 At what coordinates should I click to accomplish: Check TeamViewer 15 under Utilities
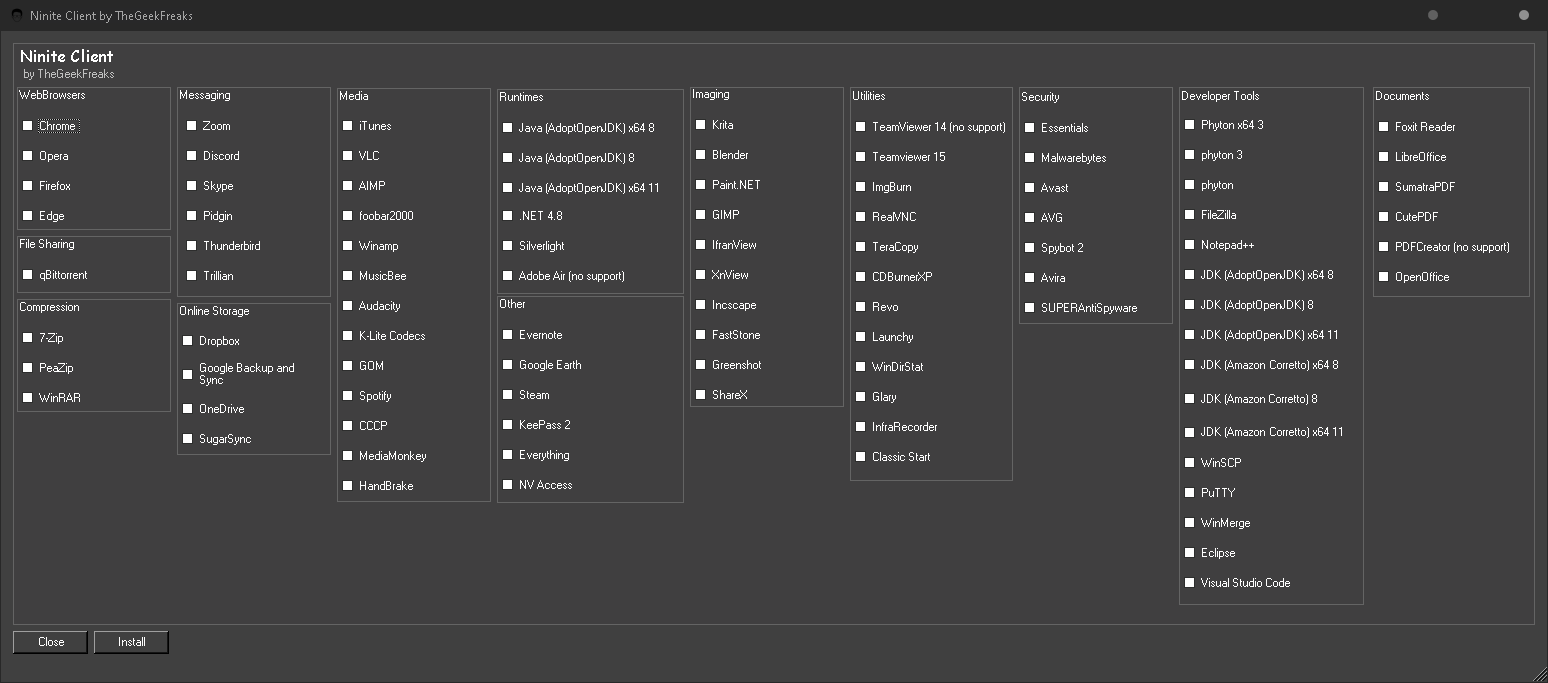click(861, 157)
